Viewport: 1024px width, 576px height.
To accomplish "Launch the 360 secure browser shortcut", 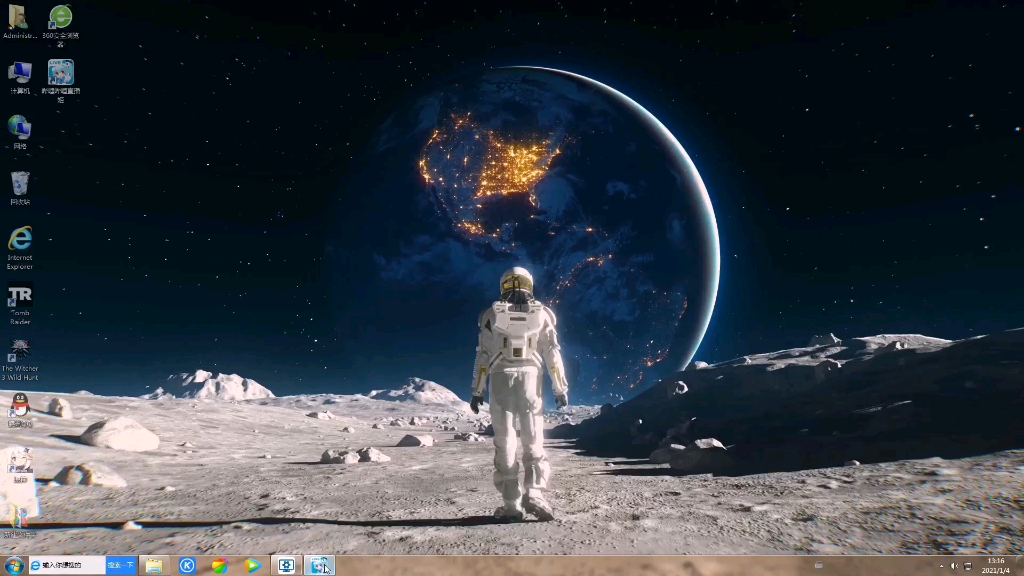I will tap(61, 24).
